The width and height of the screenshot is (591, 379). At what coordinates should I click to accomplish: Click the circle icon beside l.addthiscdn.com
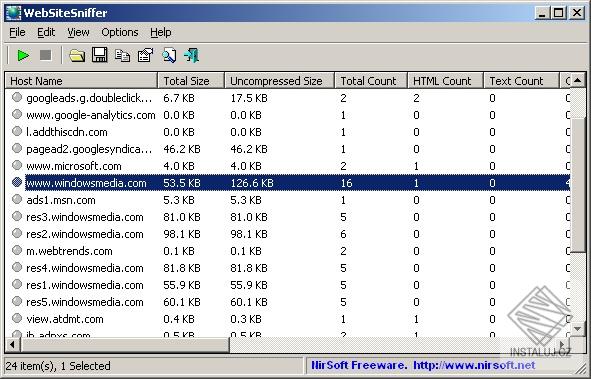click(x=17, y=131)
